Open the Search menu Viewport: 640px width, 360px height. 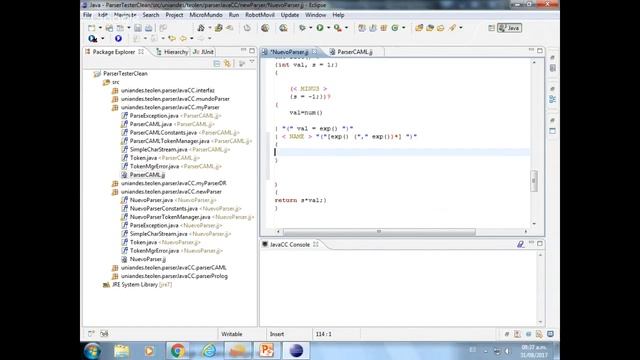click(x=151, y=15)
